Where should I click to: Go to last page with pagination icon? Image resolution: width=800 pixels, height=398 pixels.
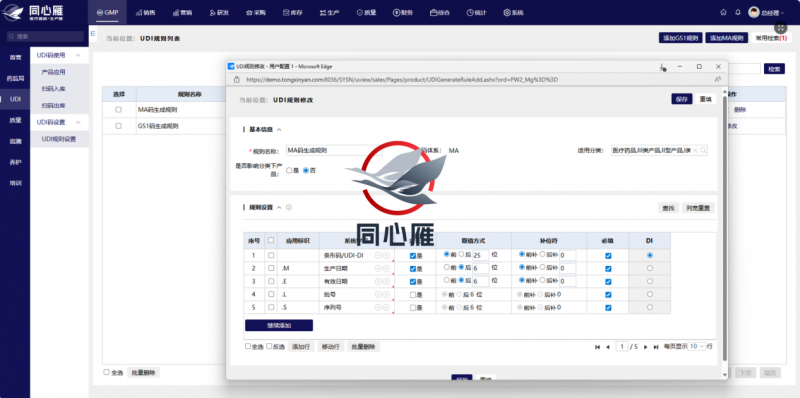click(656, 347)
